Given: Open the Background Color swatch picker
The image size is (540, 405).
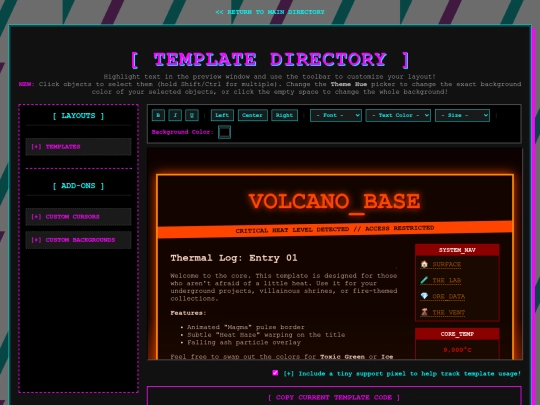Looking at the screenshot, I should (224, 132).
